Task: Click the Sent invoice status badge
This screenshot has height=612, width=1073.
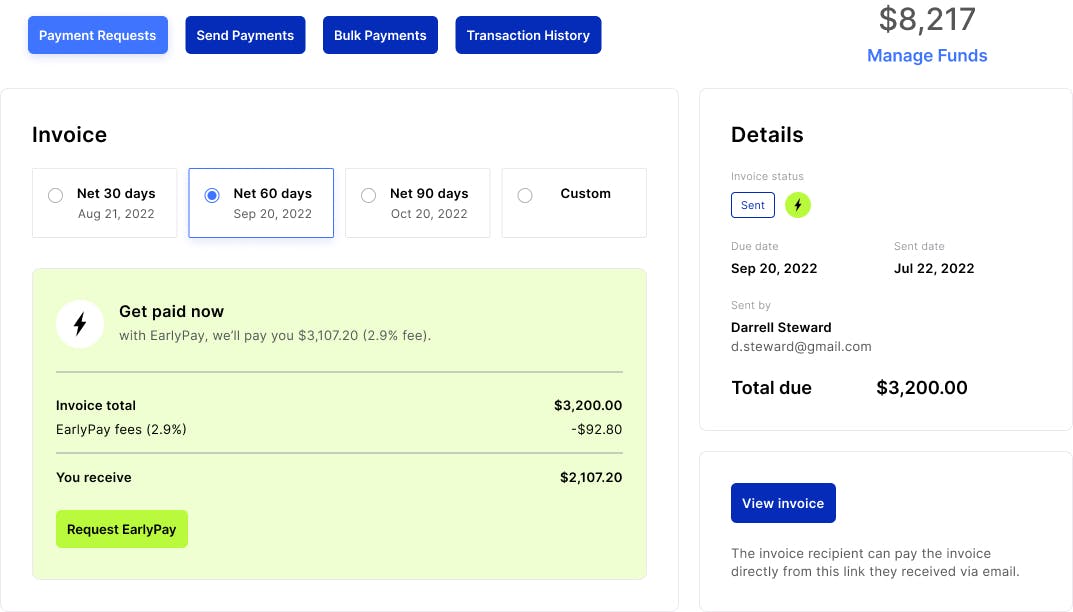Action: click(x=753, y=205)
